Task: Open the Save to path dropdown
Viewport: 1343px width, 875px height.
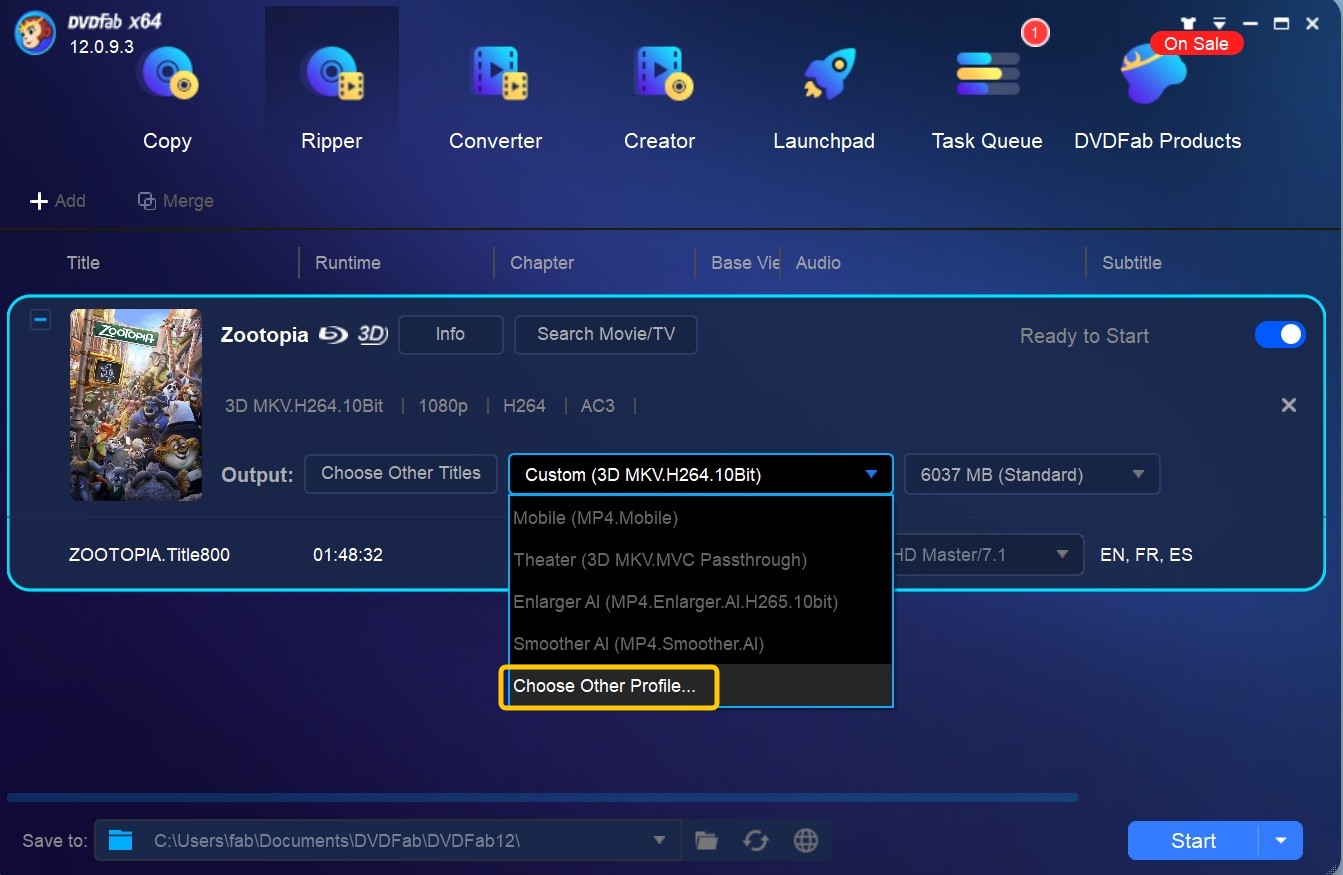Action: click(x=659, y=841)
